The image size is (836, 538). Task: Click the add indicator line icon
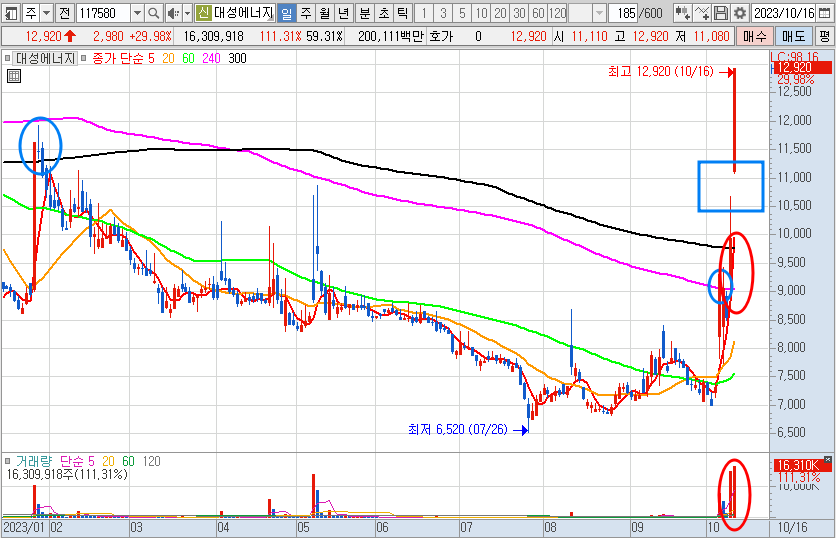click(x=702, y=13)
